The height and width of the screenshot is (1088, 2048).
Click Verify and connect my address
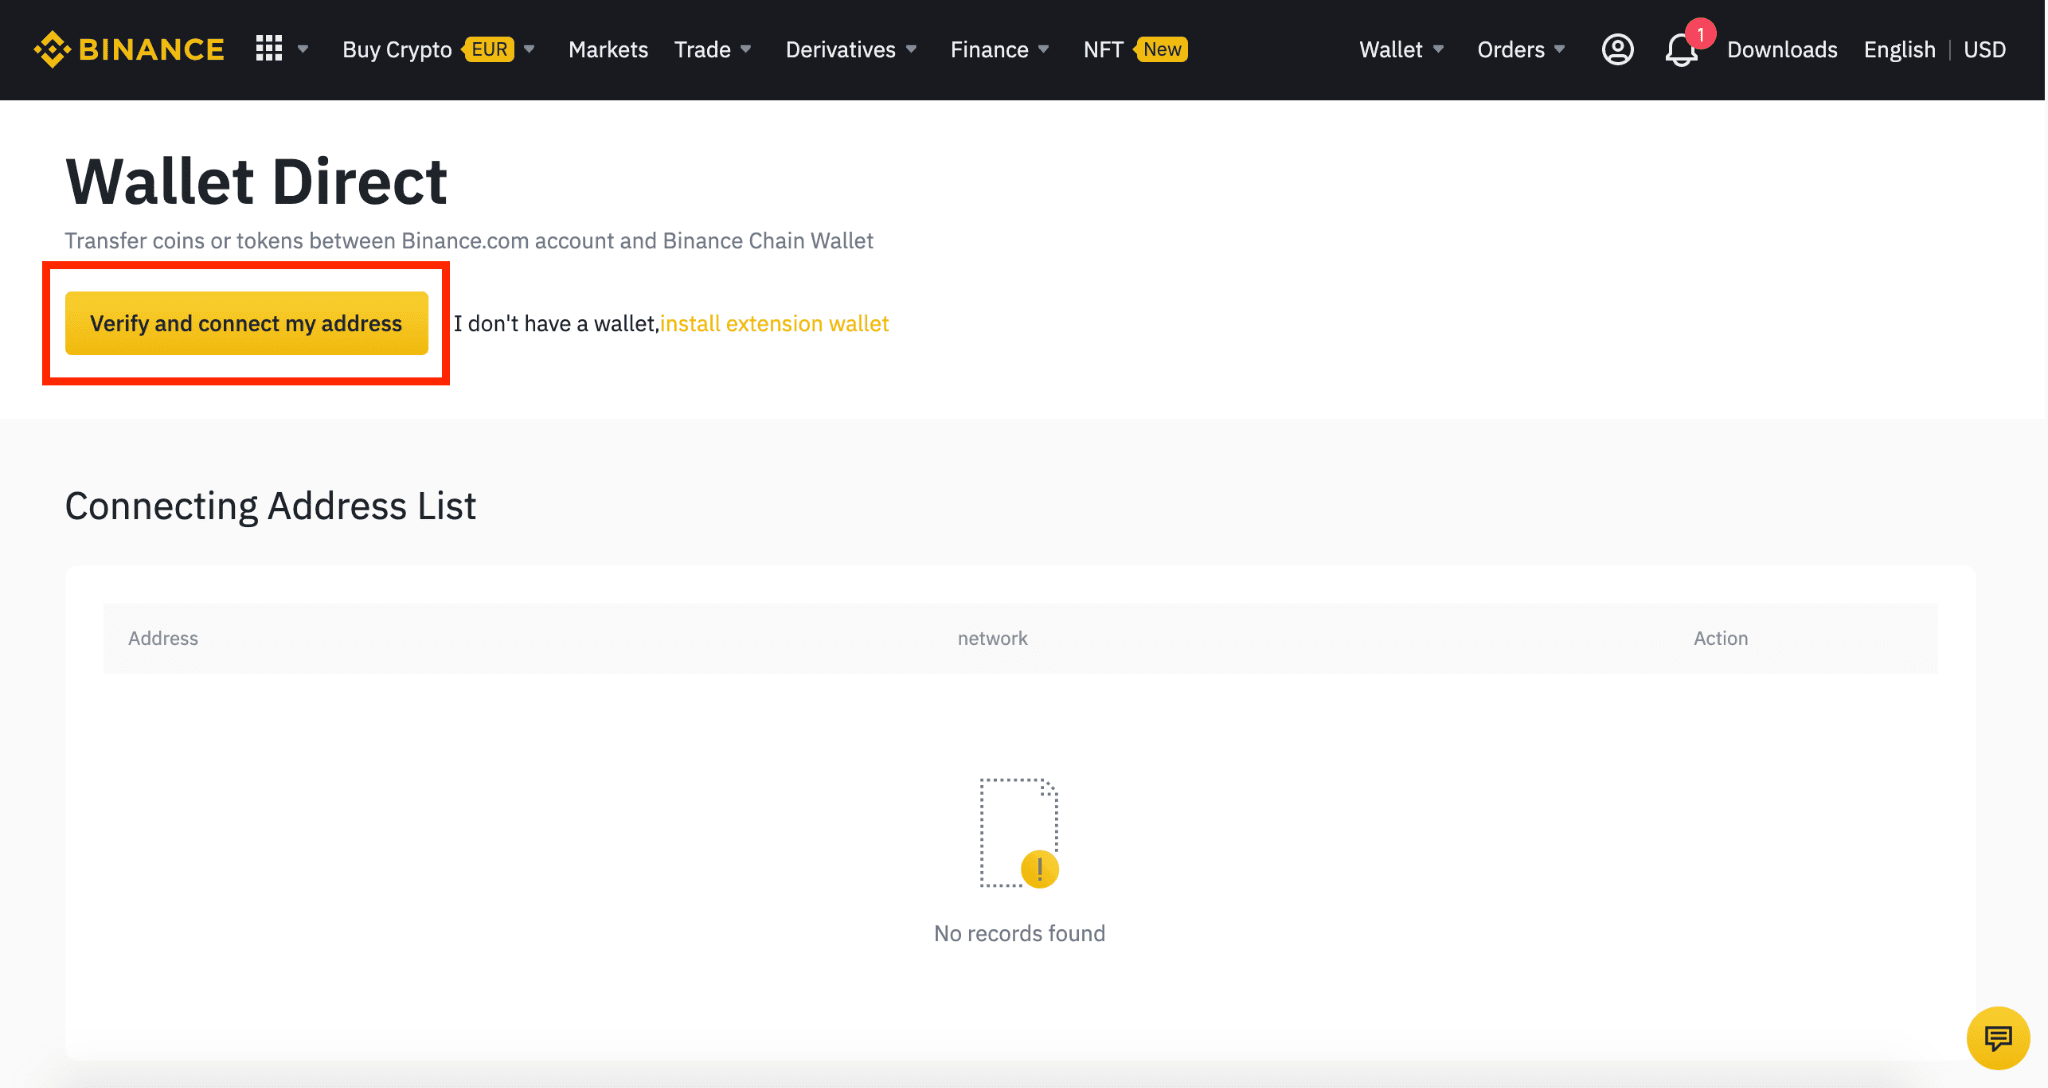[247, 322]
